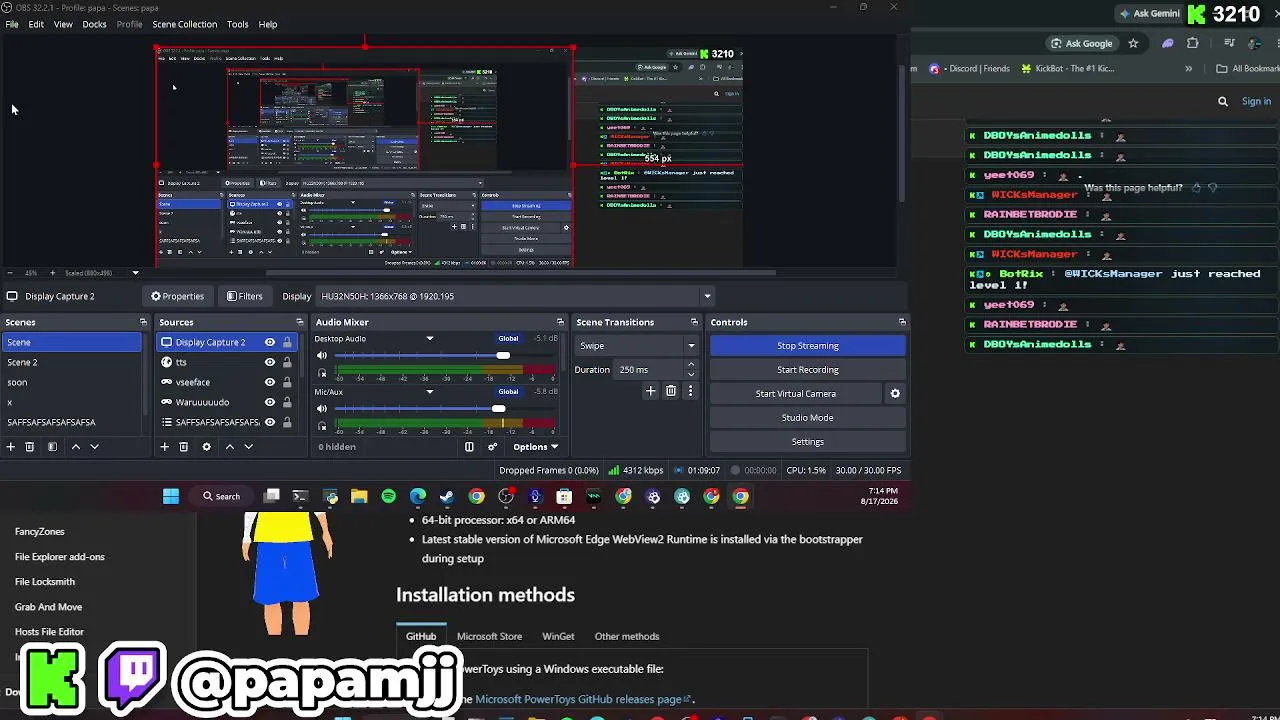Add a scene transition with the plus icon
Screen dimensions: 1280x720
(x=650, y=391)
